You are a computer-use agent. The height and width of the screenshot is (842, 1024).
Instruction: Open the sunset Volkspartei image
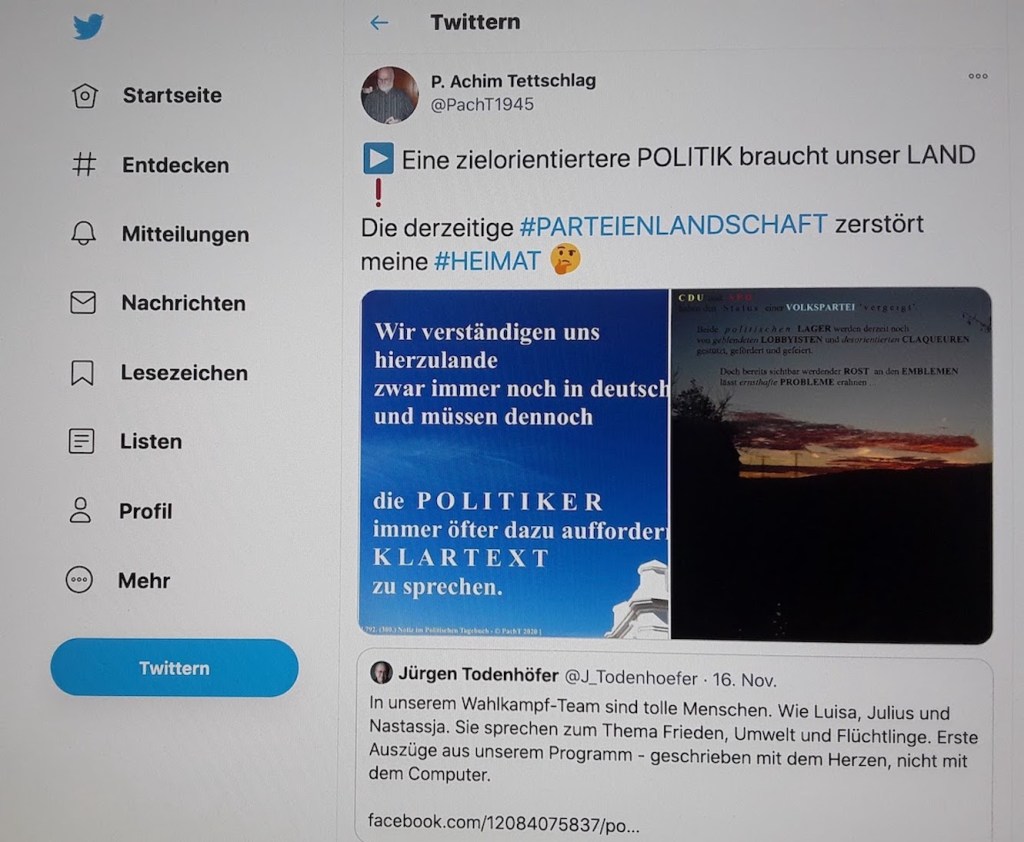click(x=831, y=464)
